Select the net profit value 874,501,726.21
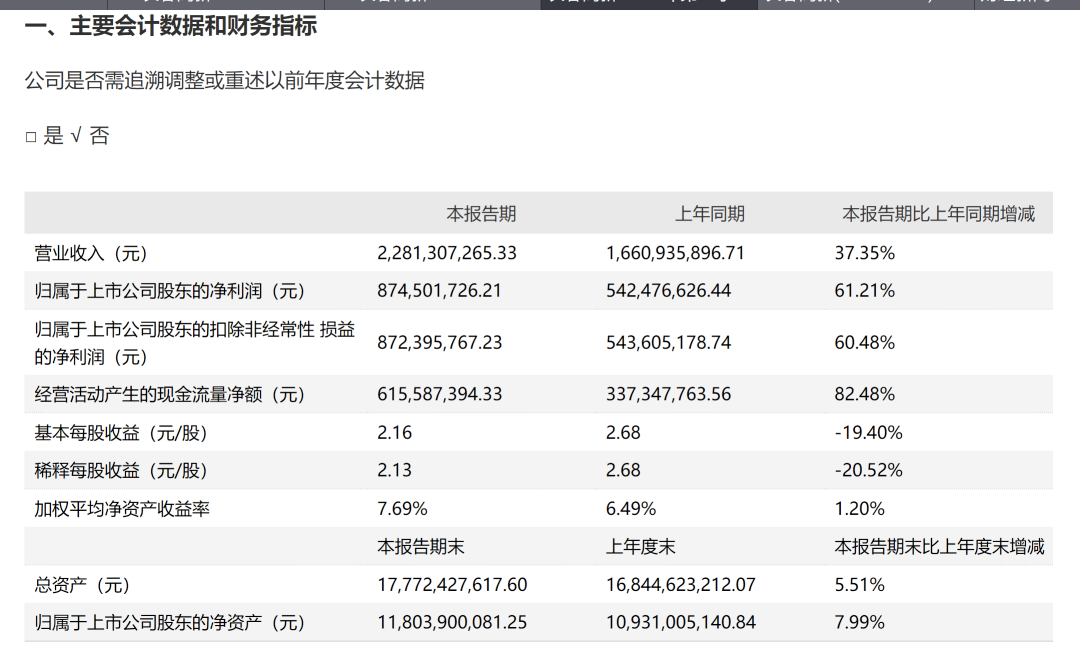1080x664 pixels. 439,291
